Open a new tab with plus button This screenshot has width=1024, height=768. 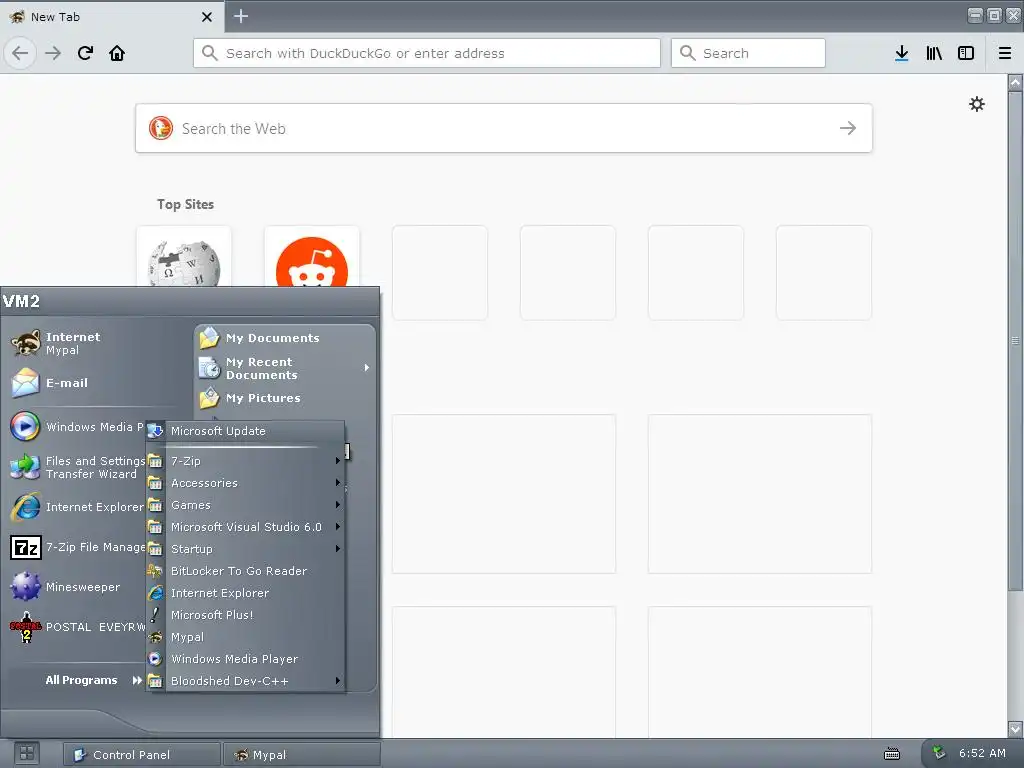pos(241,16)
